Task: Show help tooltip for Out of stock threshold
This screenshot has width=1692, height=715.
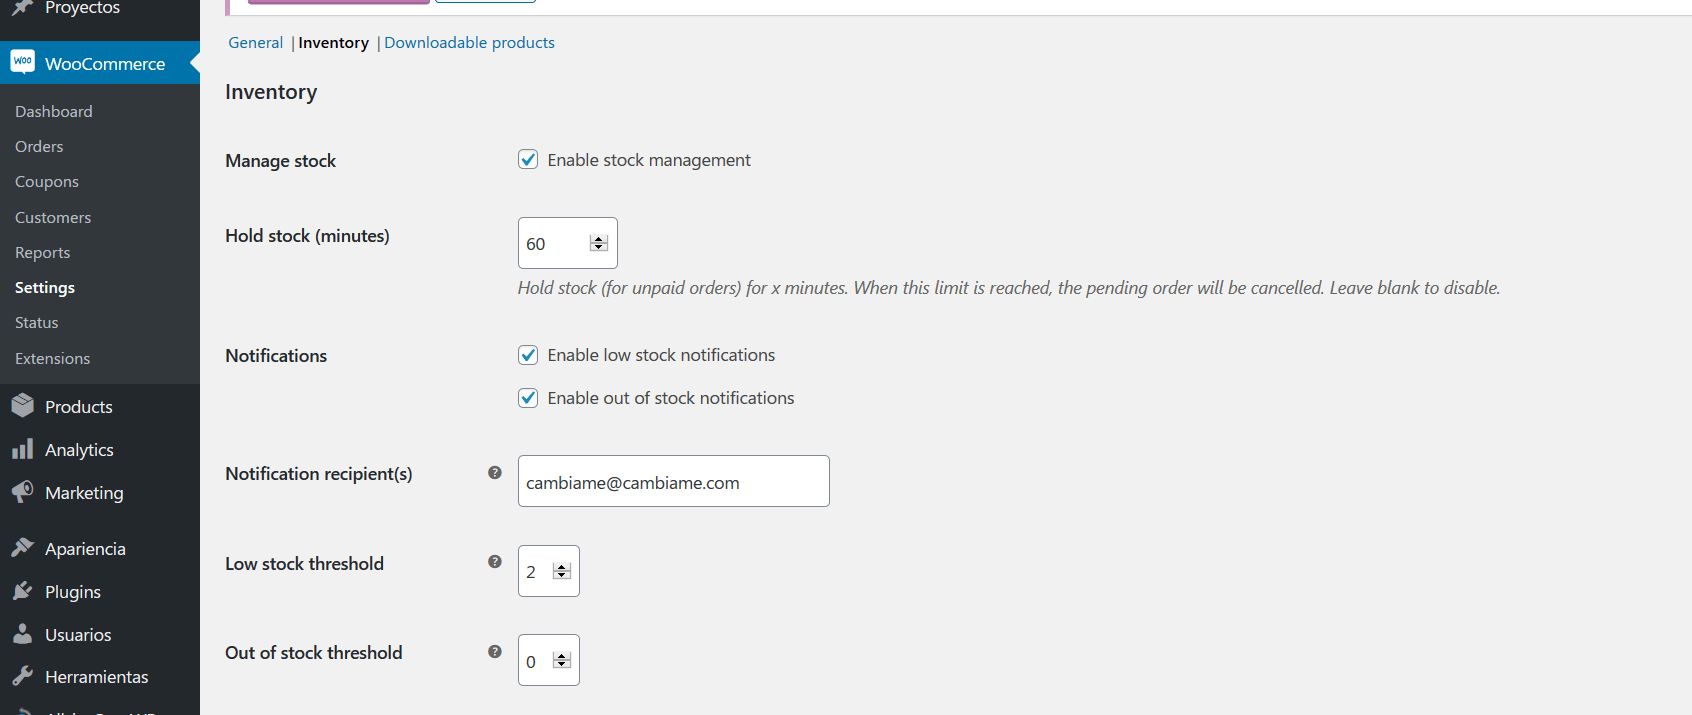Action: 495,652
